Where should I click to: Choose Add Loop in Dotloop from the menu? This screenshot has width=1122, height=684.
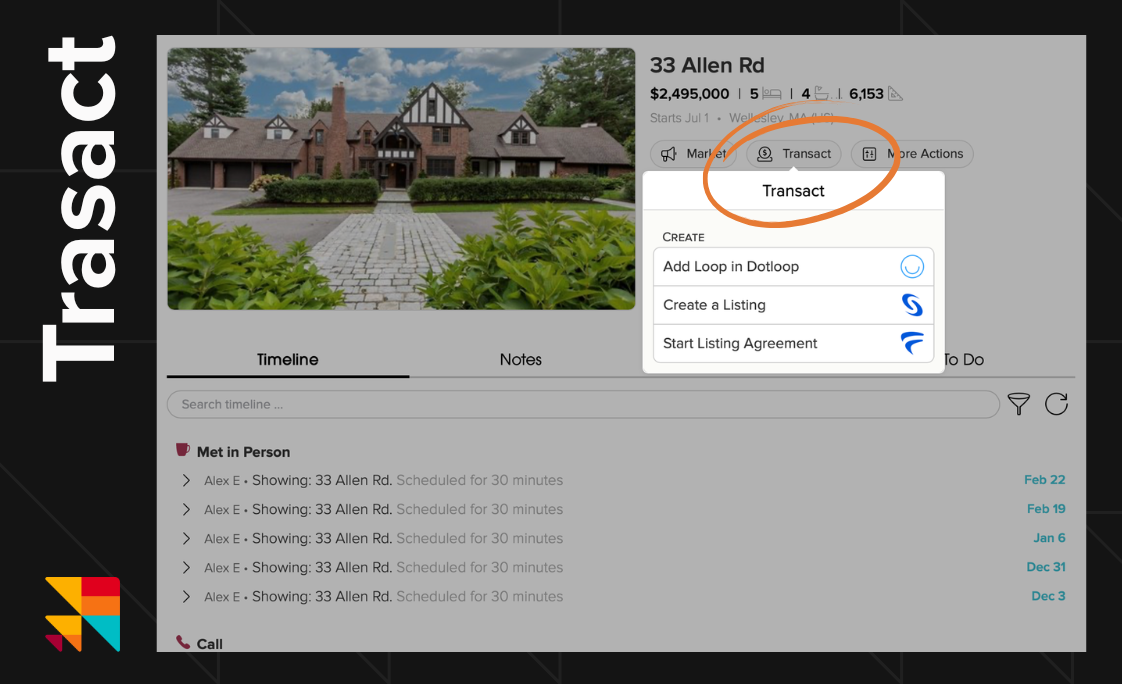point(729,266)
